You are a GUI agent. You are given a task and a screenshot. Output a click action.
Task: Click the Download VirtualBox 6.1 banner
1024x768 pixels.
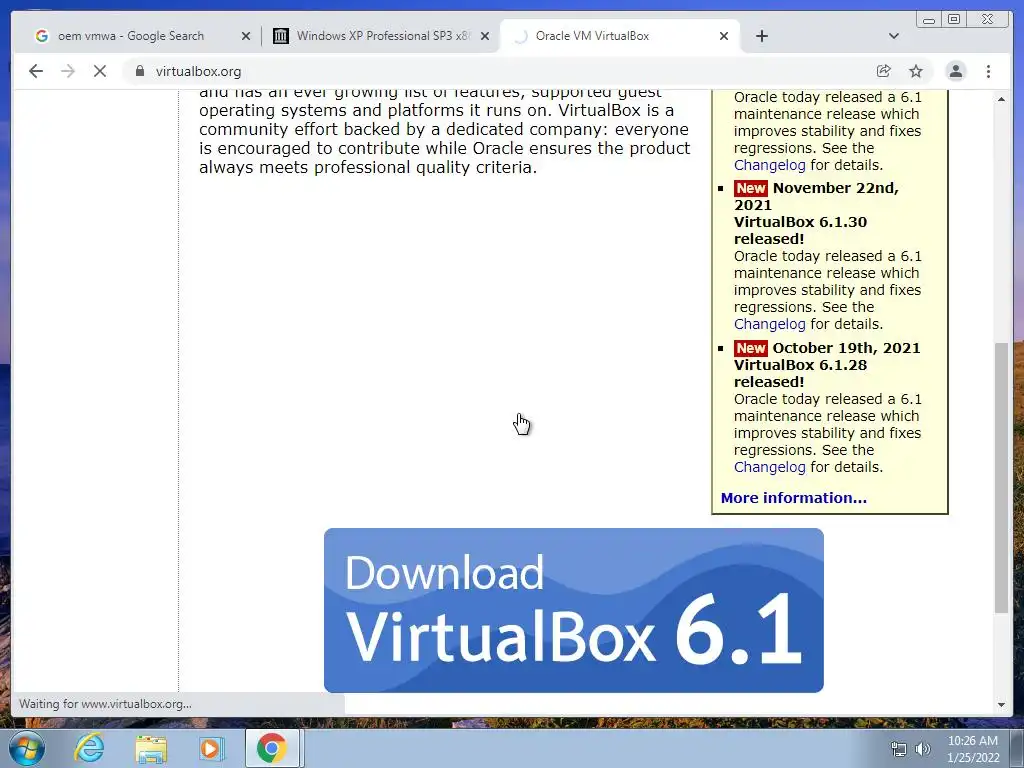[573, 610]
